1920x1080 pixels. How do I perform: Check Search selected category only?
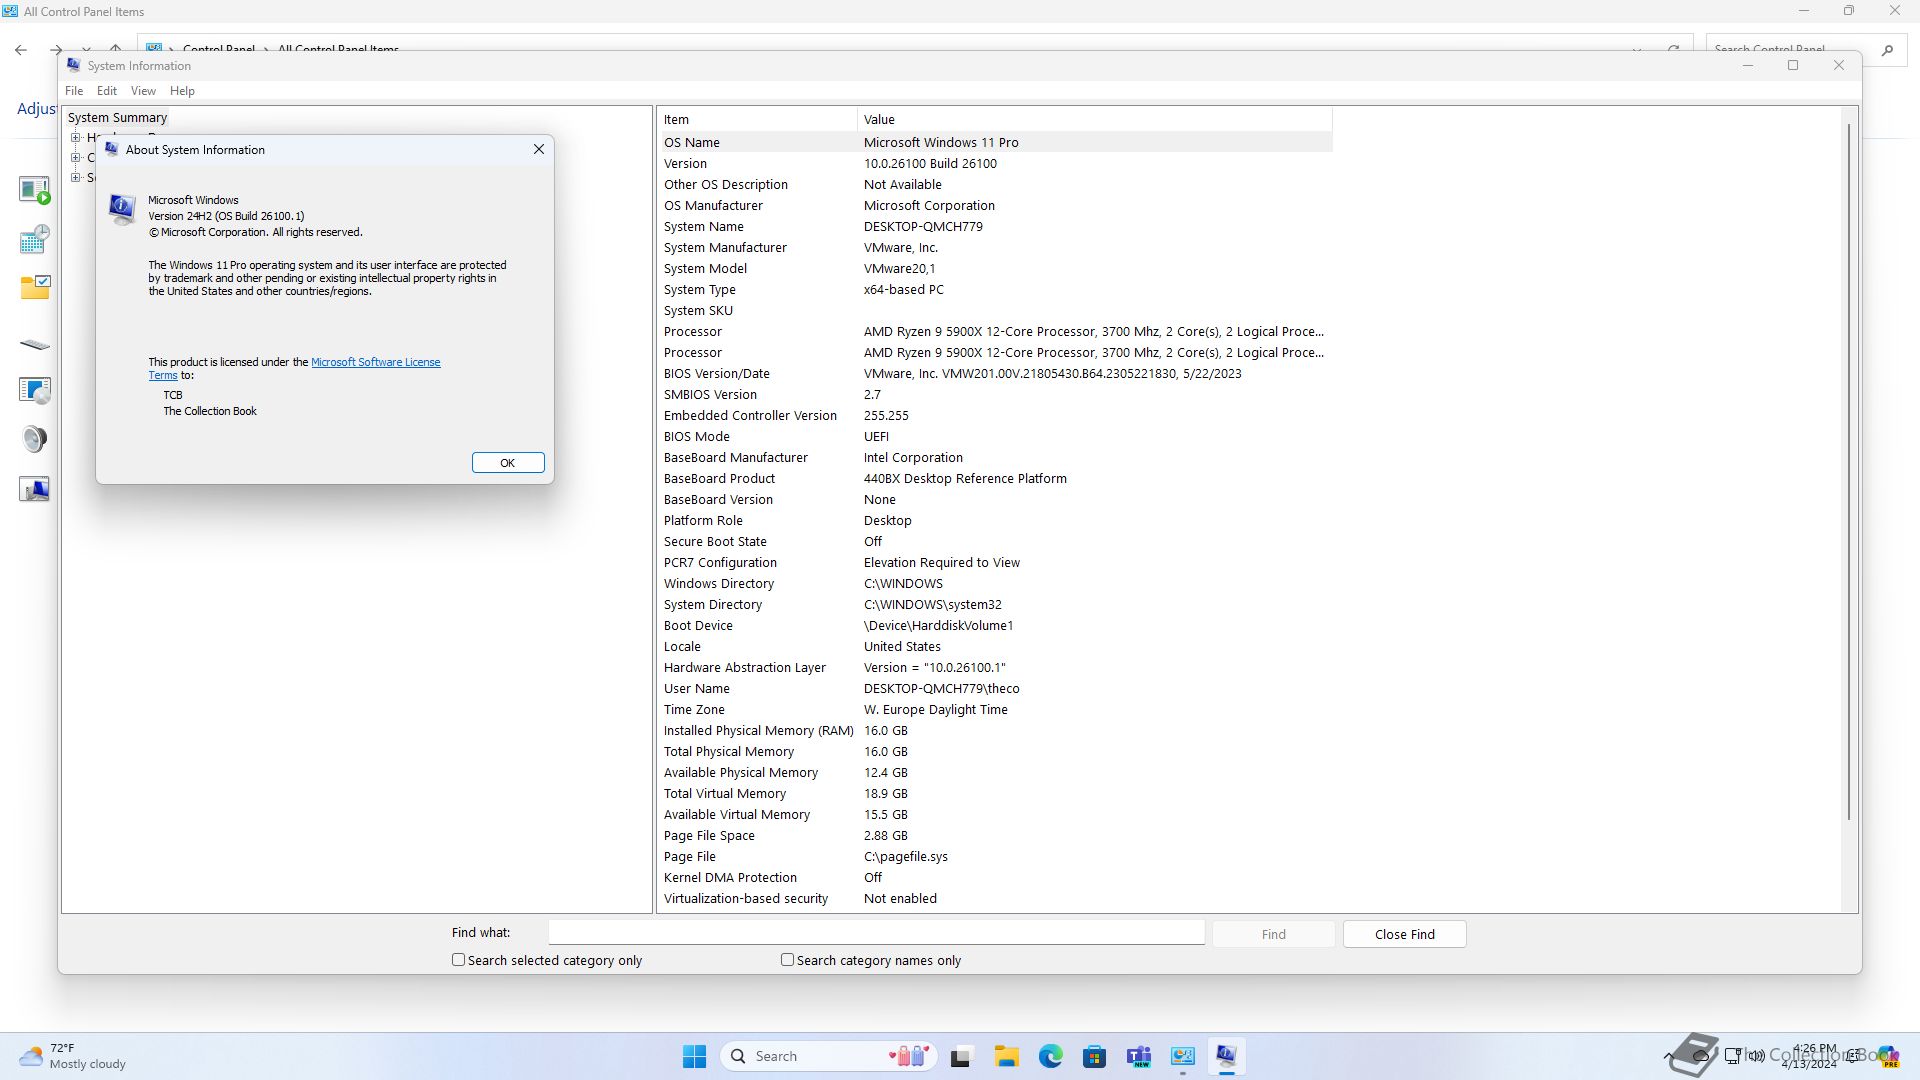coord(458,959)
